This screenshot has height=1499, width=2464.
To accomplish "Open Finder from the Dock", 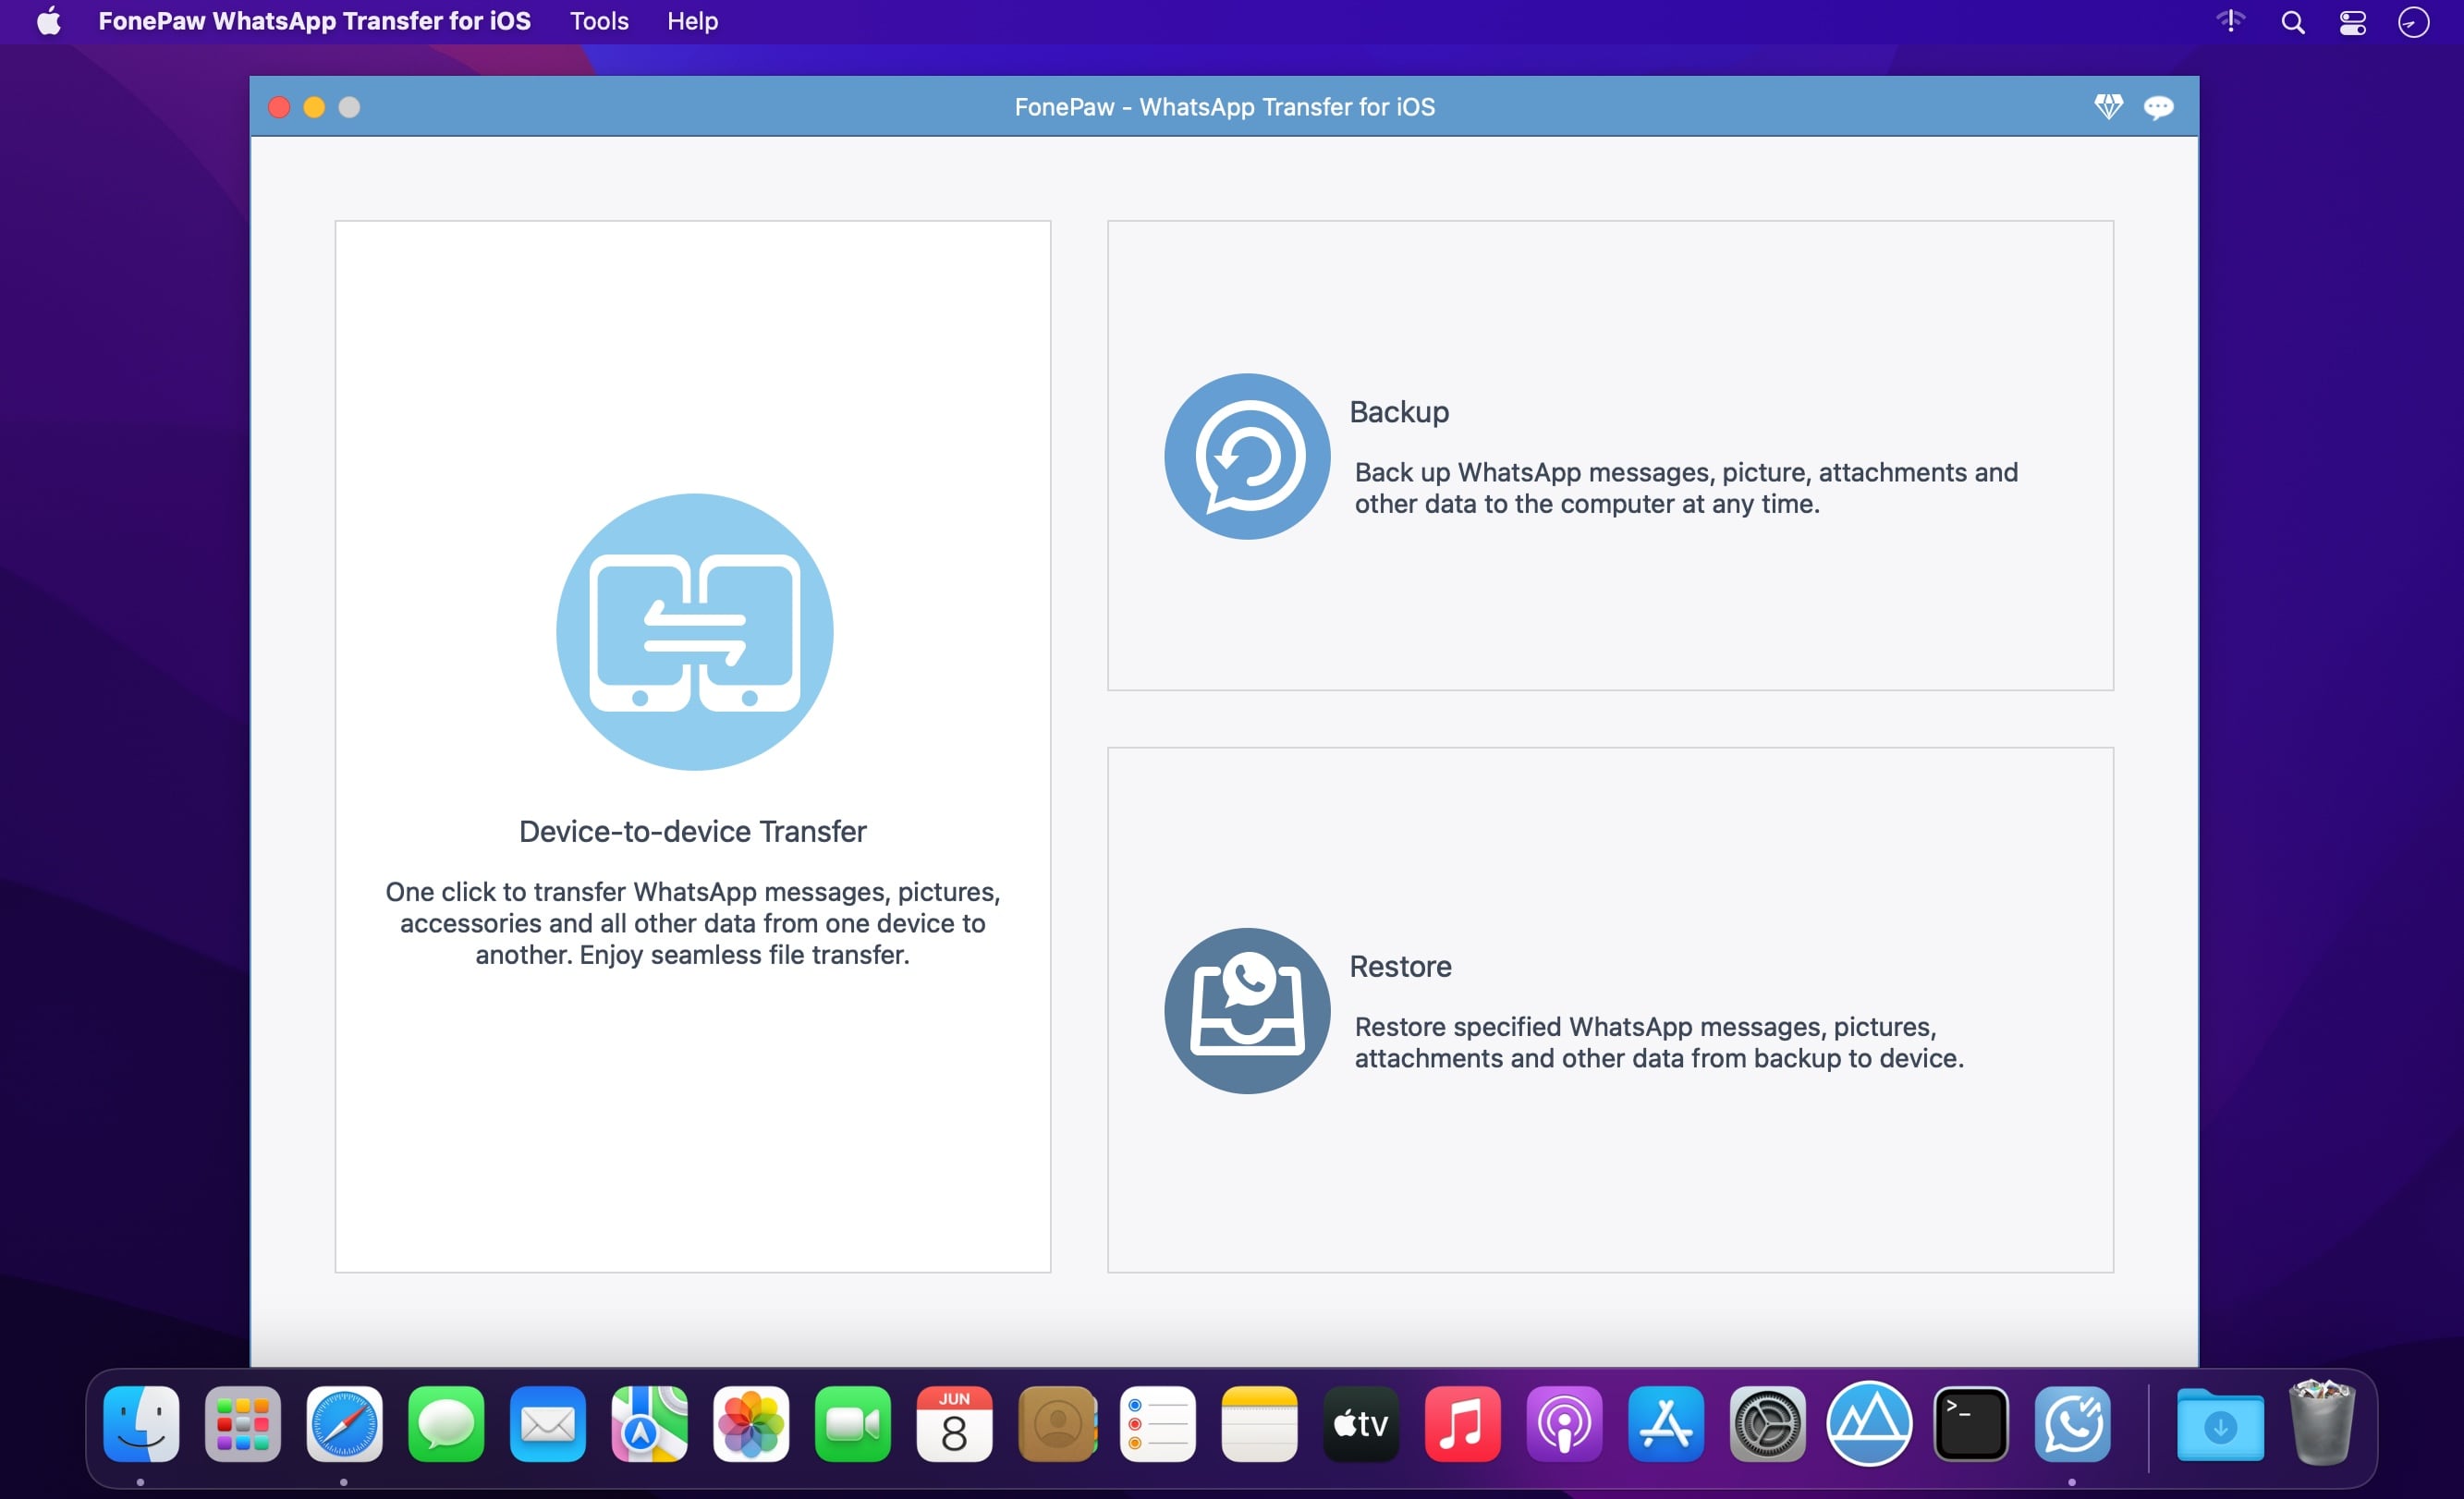I will coord(141,1424).
